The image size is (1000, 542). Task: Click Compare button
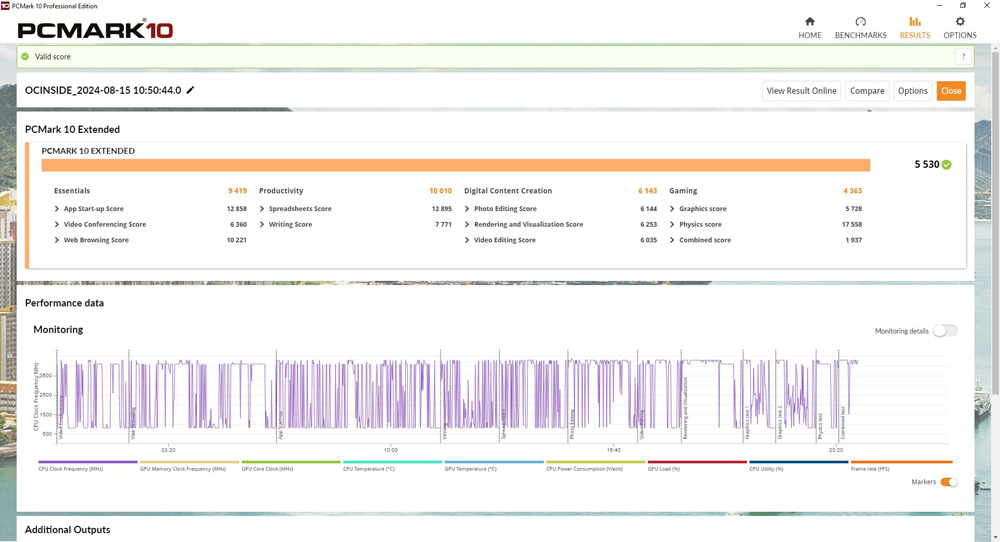(x=867, y=91)
